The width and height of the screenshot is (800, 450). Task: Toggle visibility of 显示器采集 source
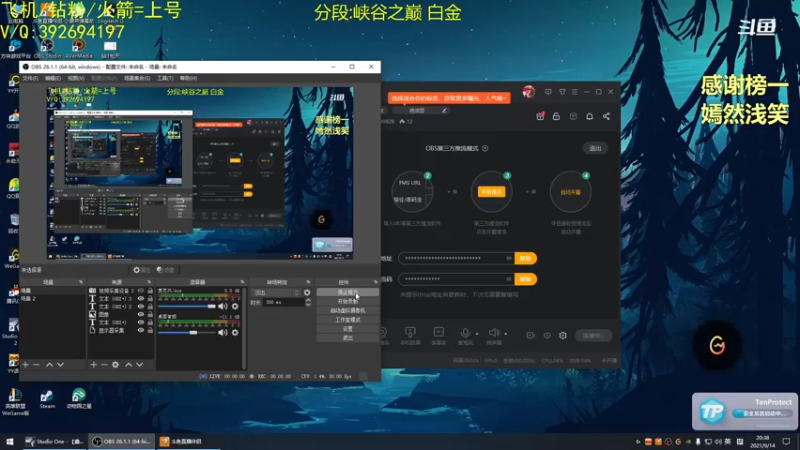pyautogui.click(x=141, y=330)
